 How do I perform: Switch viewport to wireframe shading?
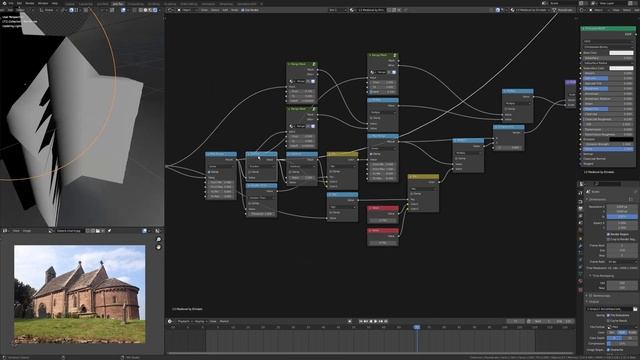click(x=141, y=10)
